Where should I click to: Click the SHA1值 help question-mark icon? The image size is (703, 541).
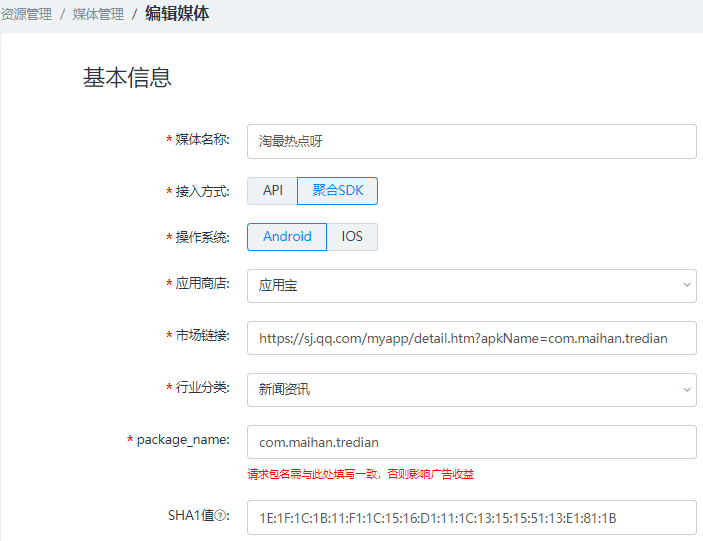(x=223, y=516)
